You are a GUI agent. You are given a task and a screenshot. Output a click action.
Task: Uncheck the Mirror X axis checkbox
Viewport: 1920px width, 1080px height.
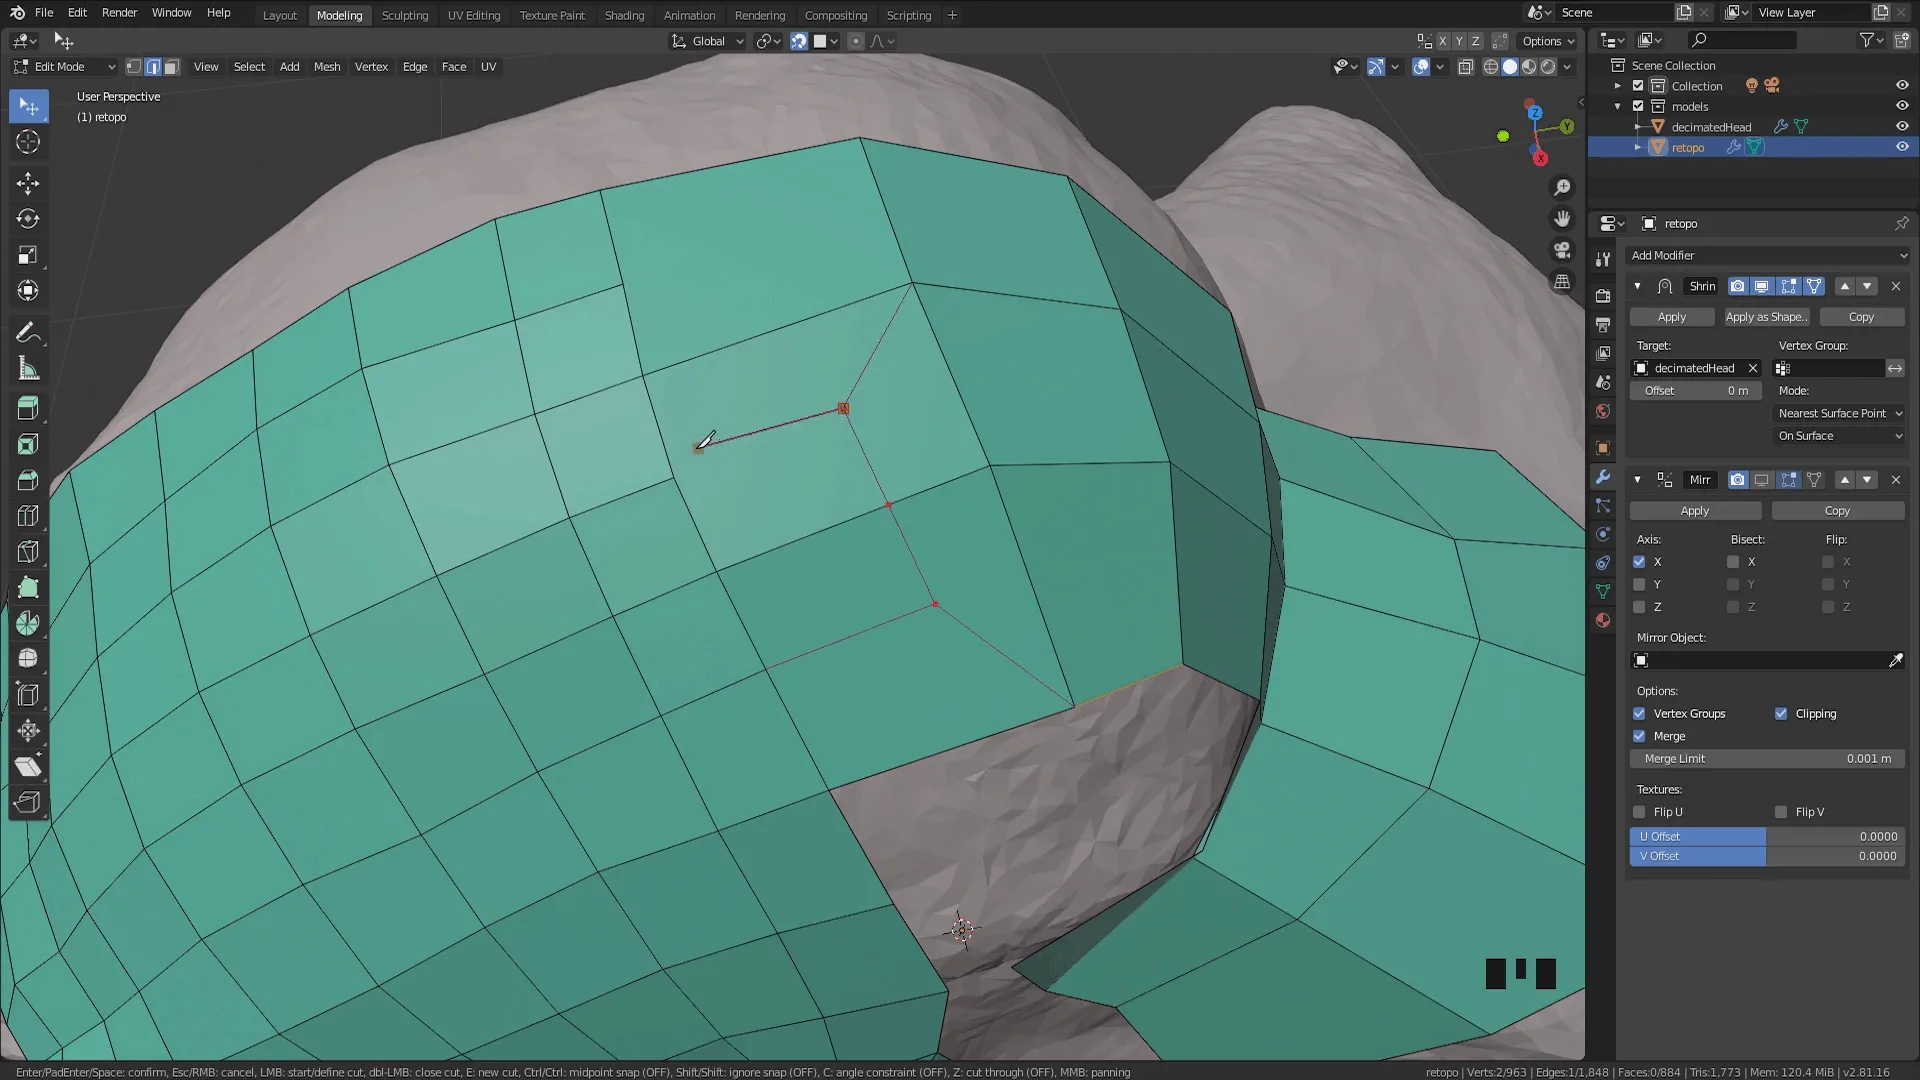coord(1639,562)
